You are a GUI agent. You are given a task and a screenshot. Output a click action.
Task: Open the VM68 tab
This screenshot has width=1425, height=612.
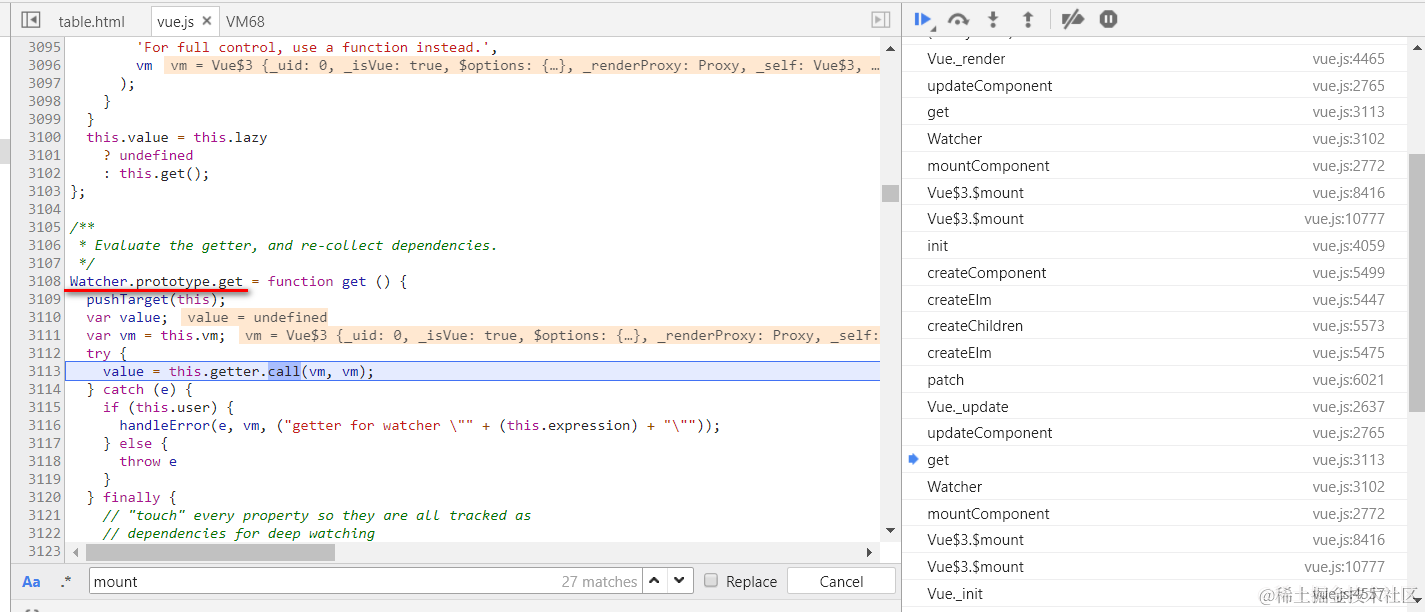[x=245, y=21]
